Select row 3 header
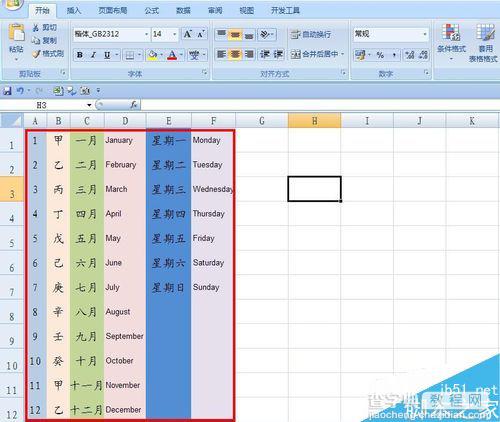The image size is (500, 422). coord(12,189)
